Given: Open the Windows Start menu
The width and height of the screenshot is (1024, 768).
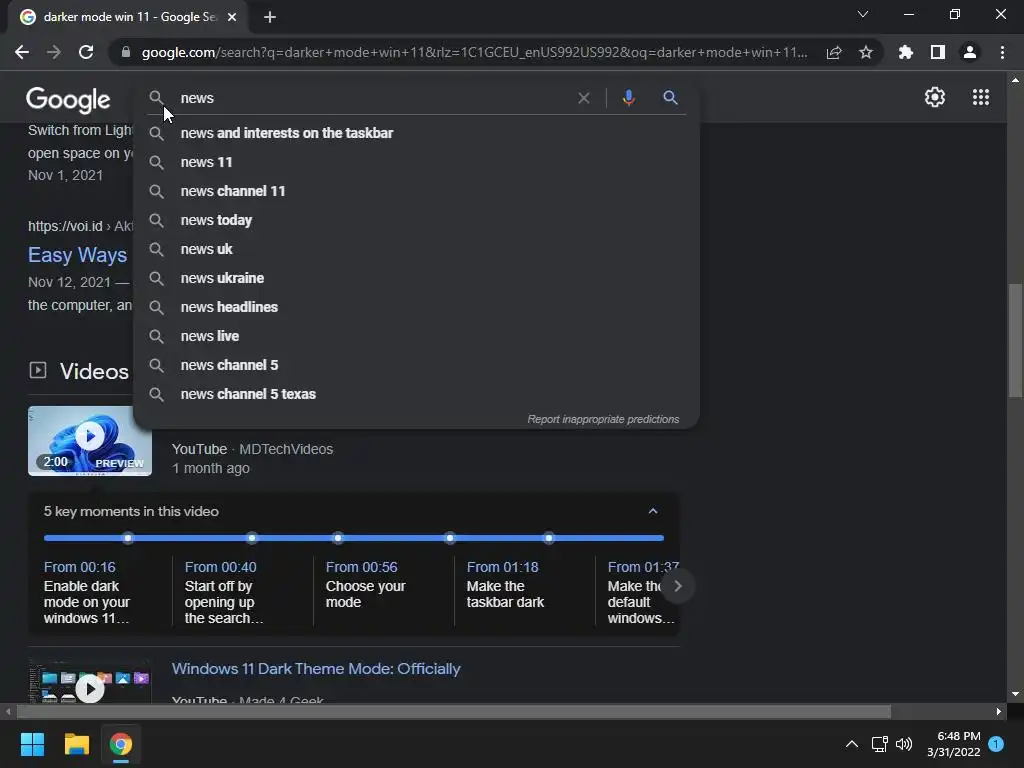Looking at the screenshot, I should pos(32,744).
